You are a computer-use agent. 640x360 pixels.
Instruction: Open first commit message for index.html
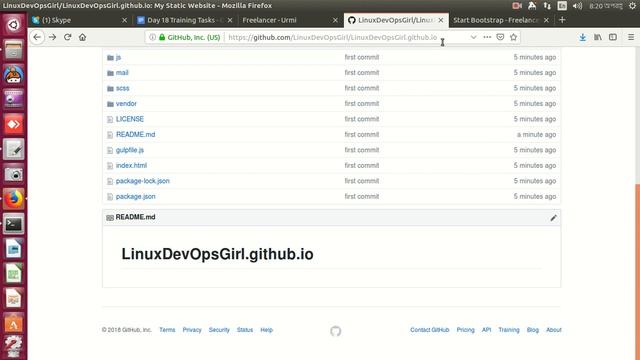point(362,165)
